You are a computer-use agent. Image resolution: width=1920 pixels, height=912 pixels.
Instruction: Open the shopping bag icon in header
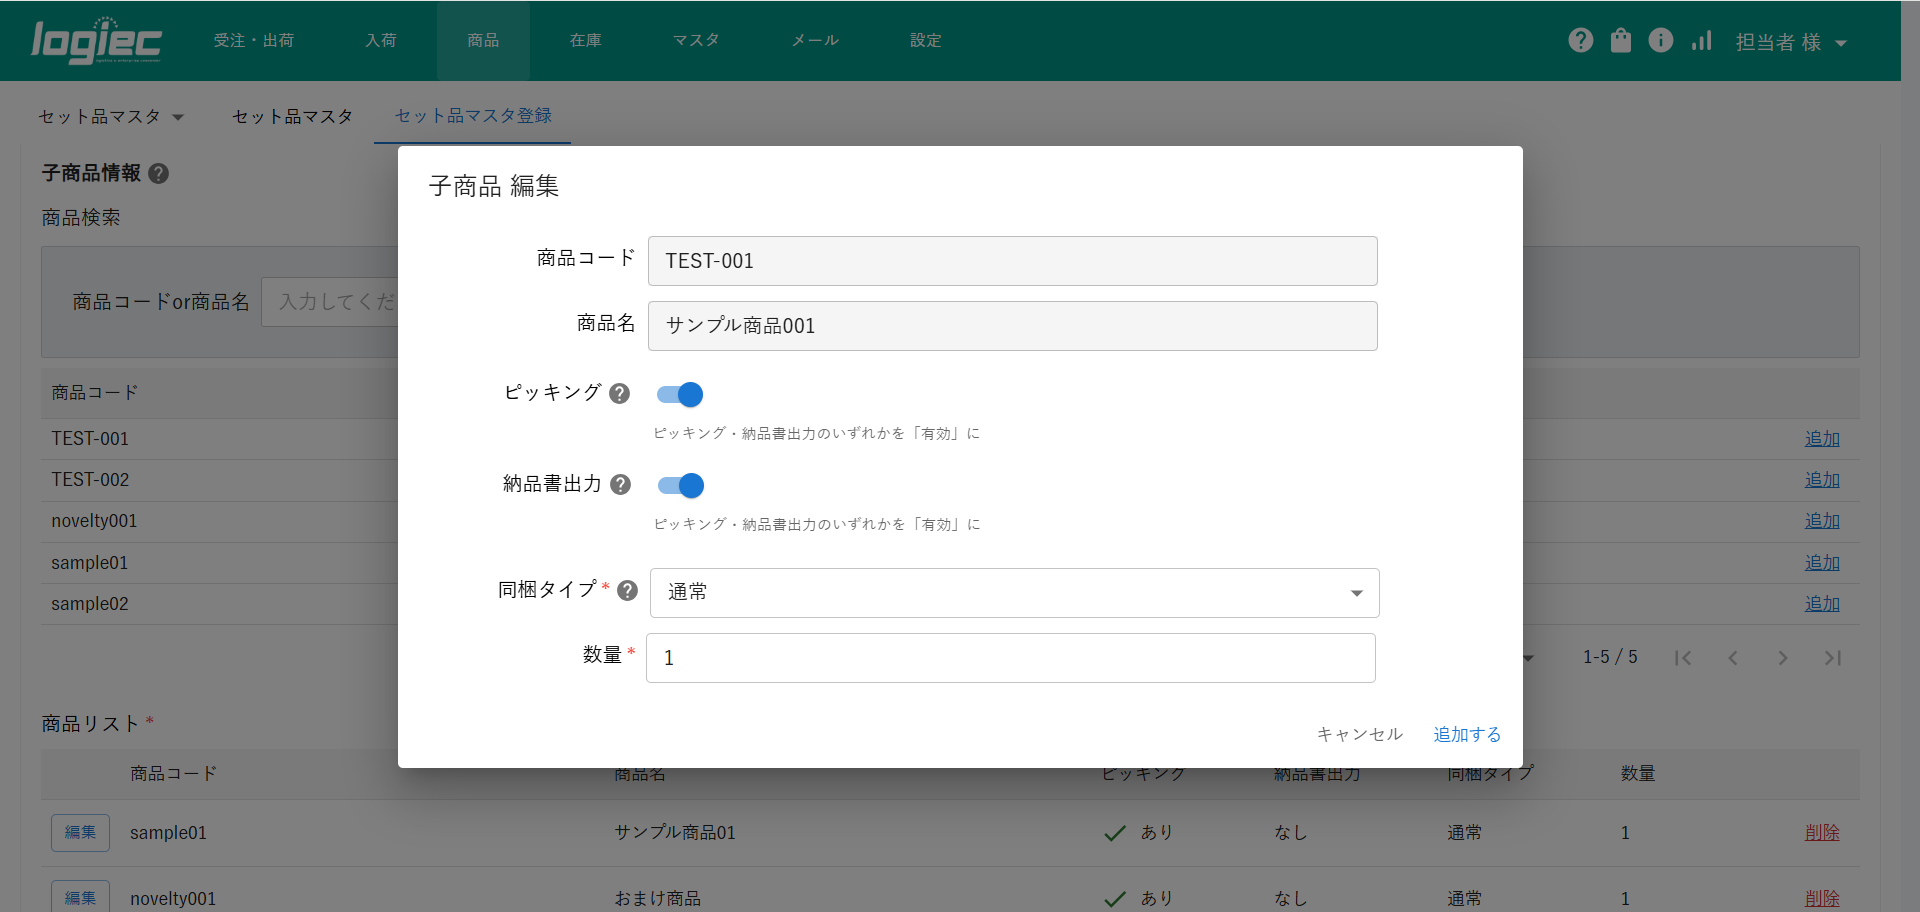coord(1620,40)
